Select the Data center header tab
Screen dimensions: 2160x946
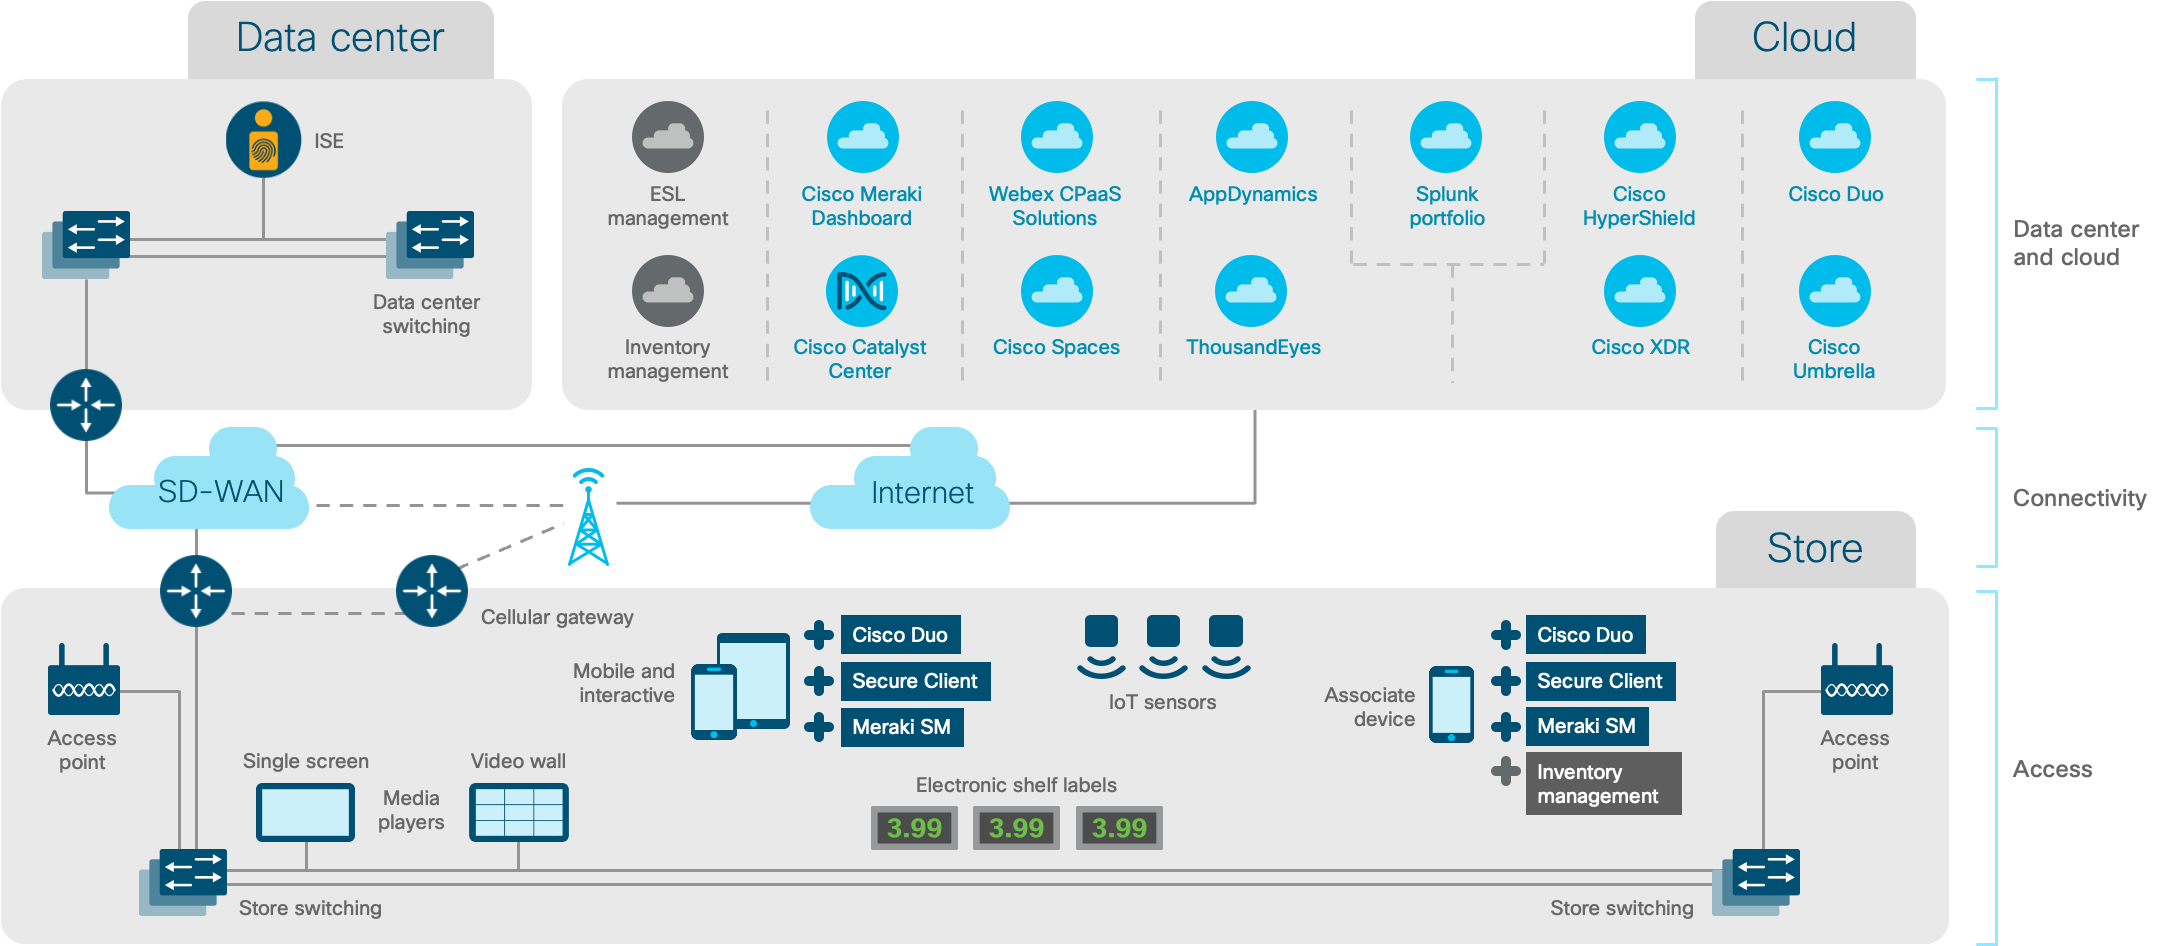point(340,39)
